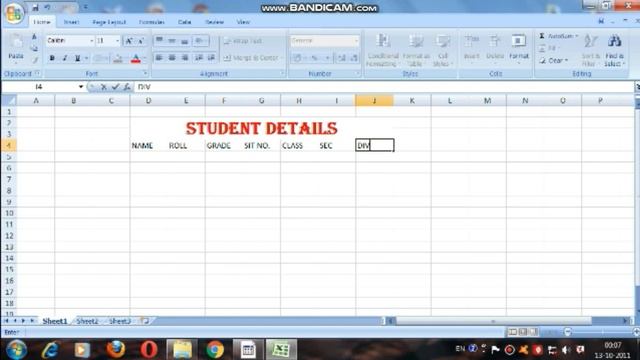Open text orientation options

pos(200,41)
